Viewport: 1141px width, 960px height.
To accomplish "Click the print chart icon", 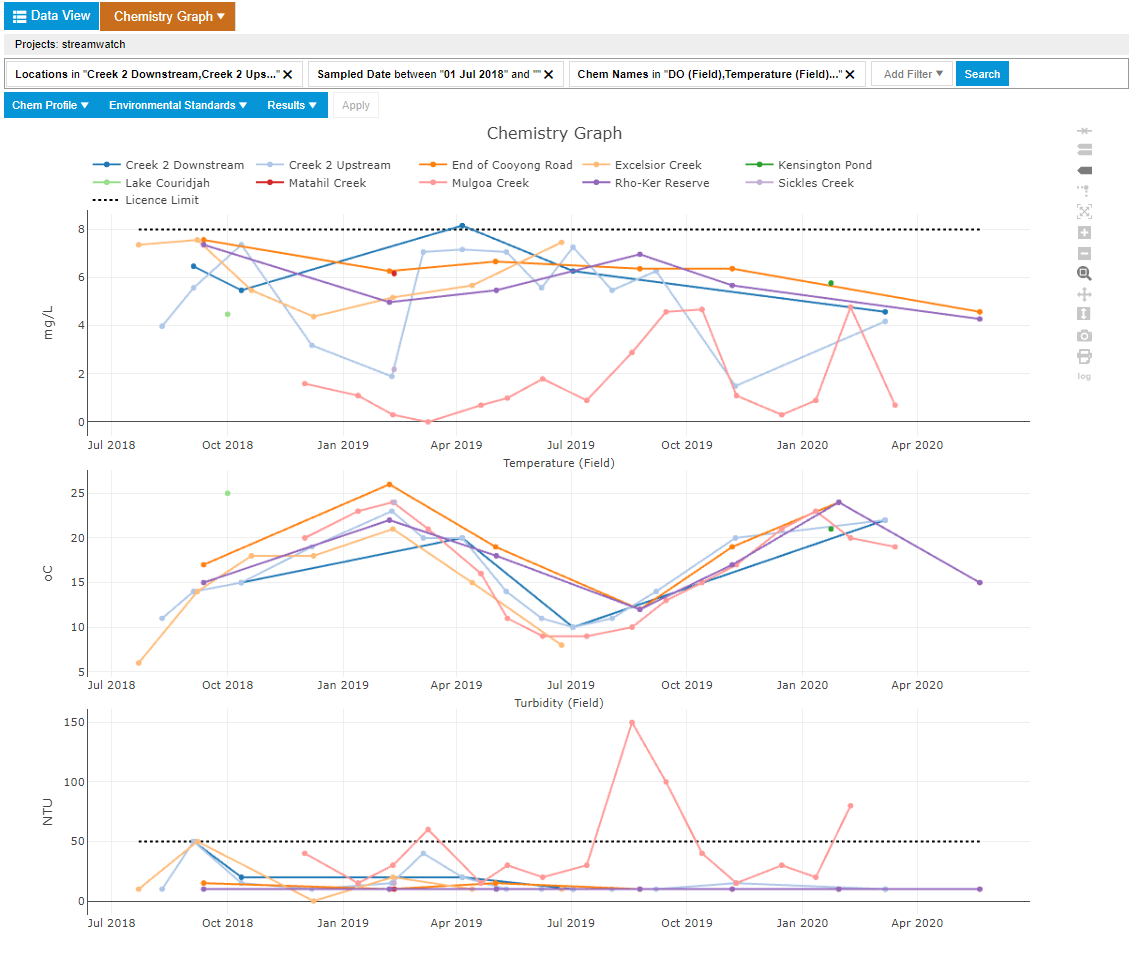I will click(x=1084, y=356).
